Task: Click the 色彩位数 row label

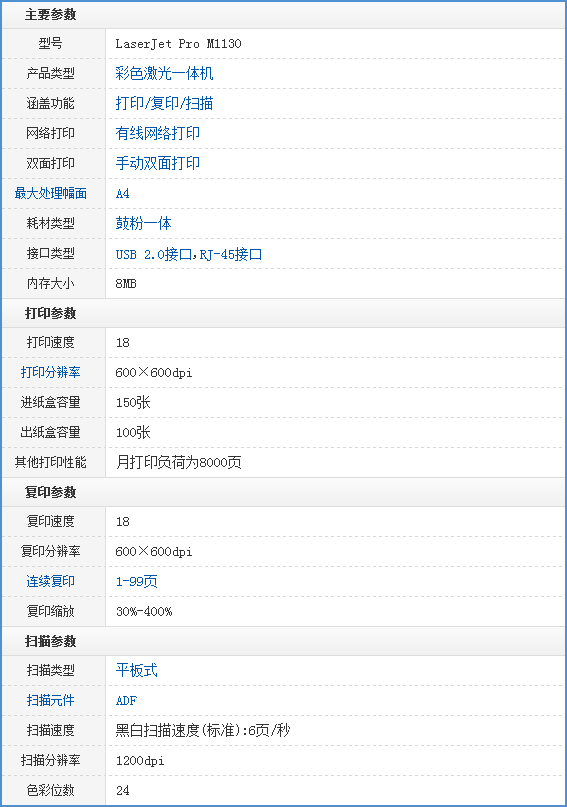Action: [x=50, y=790]
